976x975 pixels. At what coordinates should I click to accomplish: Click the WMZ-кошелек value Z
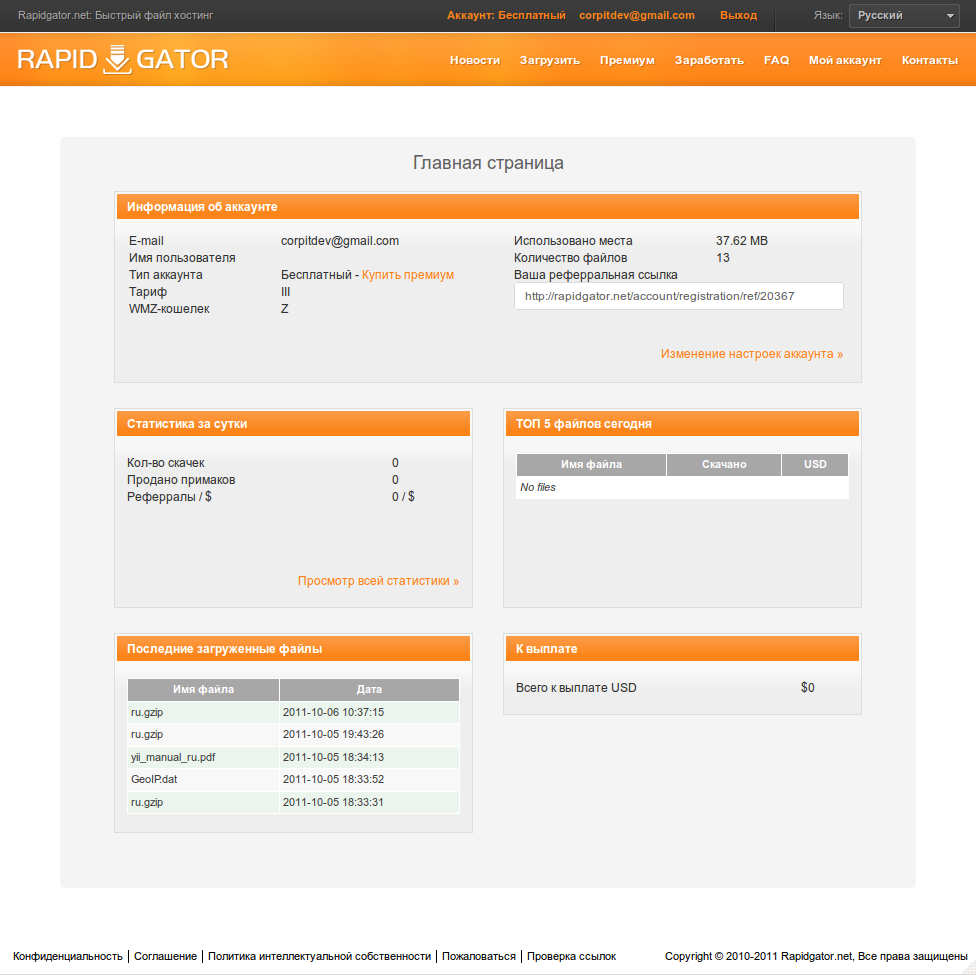[x=284, y=309]
